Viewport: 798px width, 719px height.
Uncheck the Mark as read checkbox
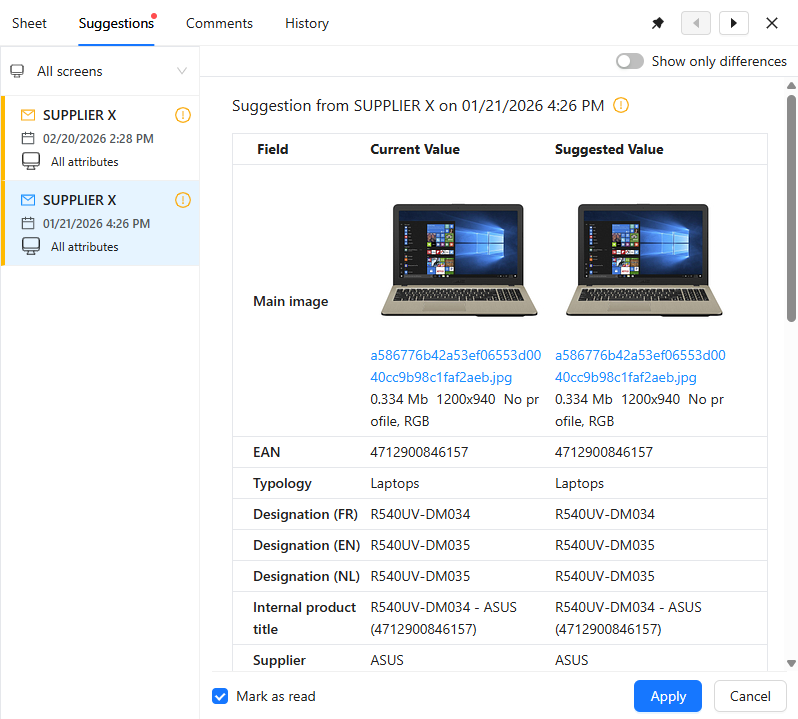(x=220, y=696)
